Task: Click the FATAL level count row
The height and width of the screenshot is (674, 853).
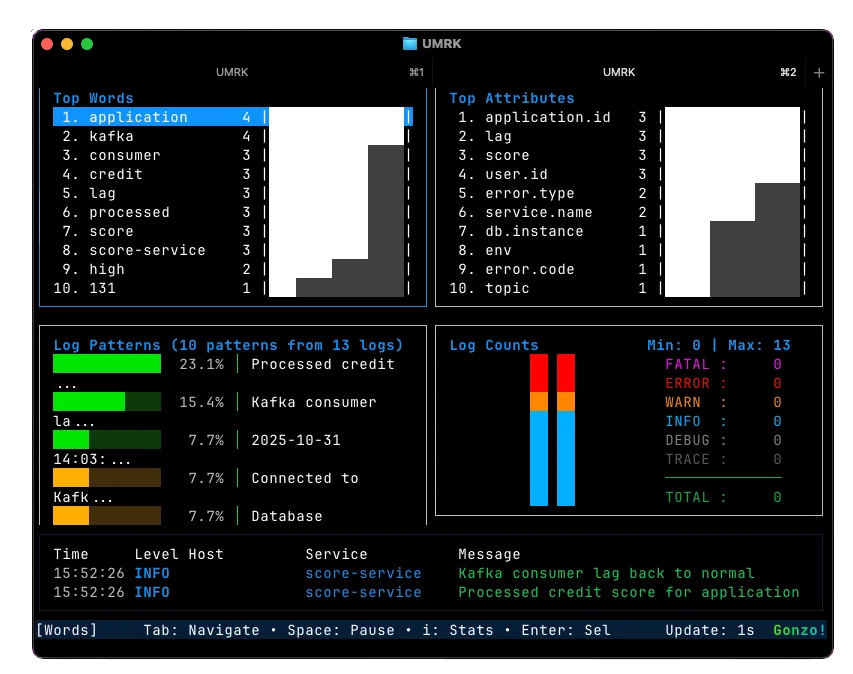Action: pos(722,364)
